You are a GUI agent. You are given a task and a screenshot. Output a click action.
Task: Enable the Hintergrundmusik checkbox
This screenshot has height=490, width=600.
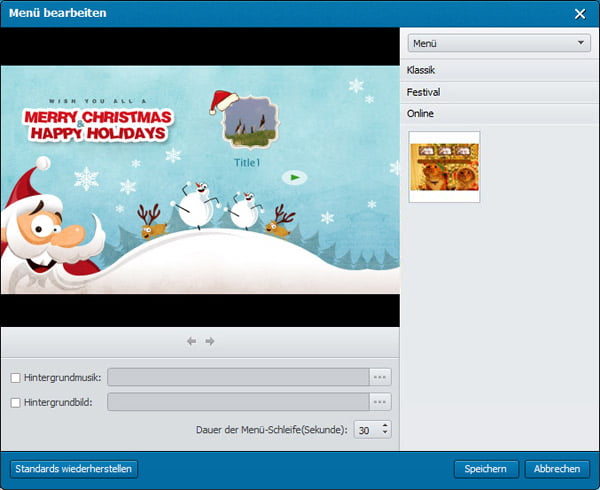click(x=15, y=377)
